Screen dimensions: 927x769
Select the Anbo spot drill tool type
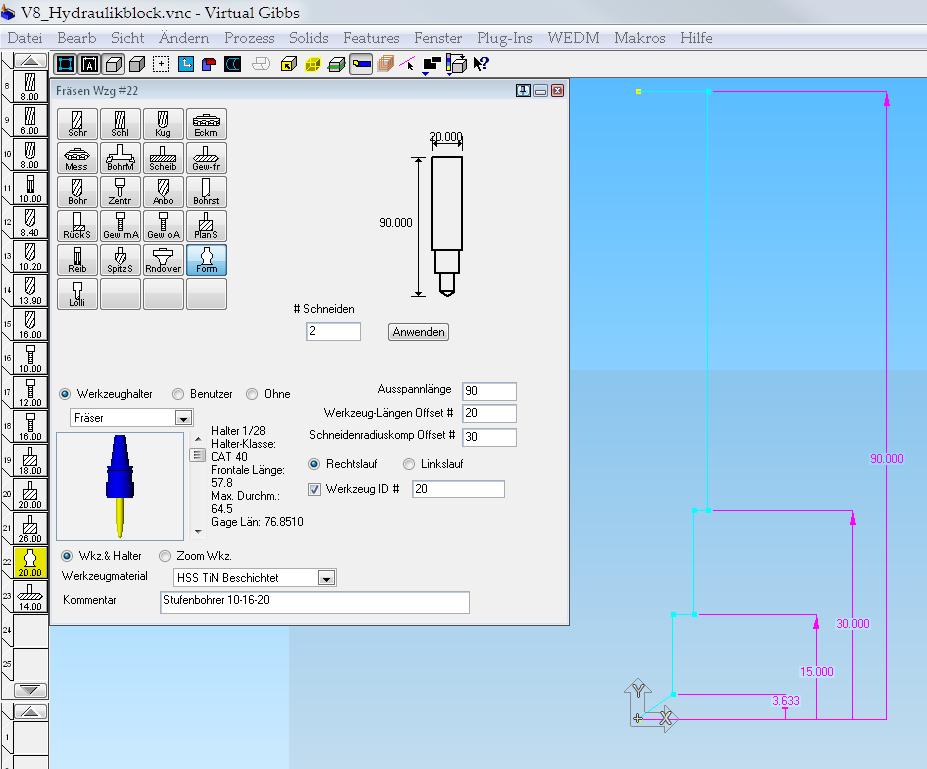[x=163, y=192]
